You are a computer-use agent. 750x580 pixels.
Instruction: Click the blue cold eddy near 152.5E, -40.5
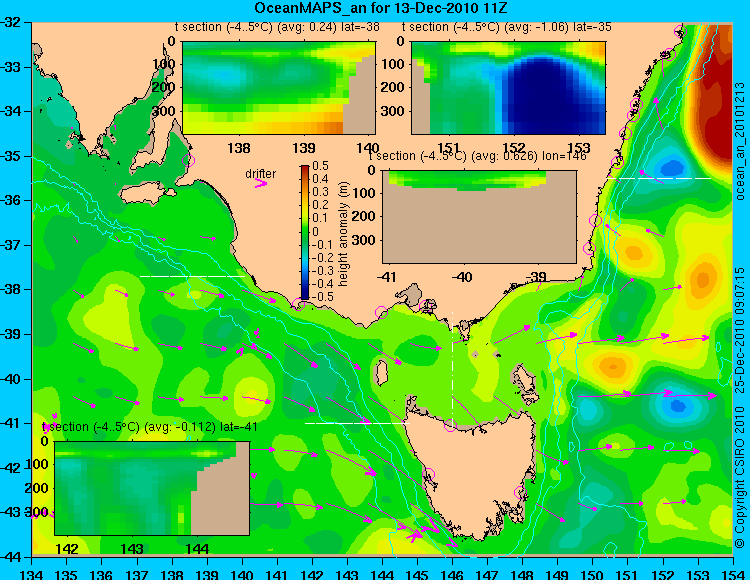pyautogui.click(x=678, y=406)
